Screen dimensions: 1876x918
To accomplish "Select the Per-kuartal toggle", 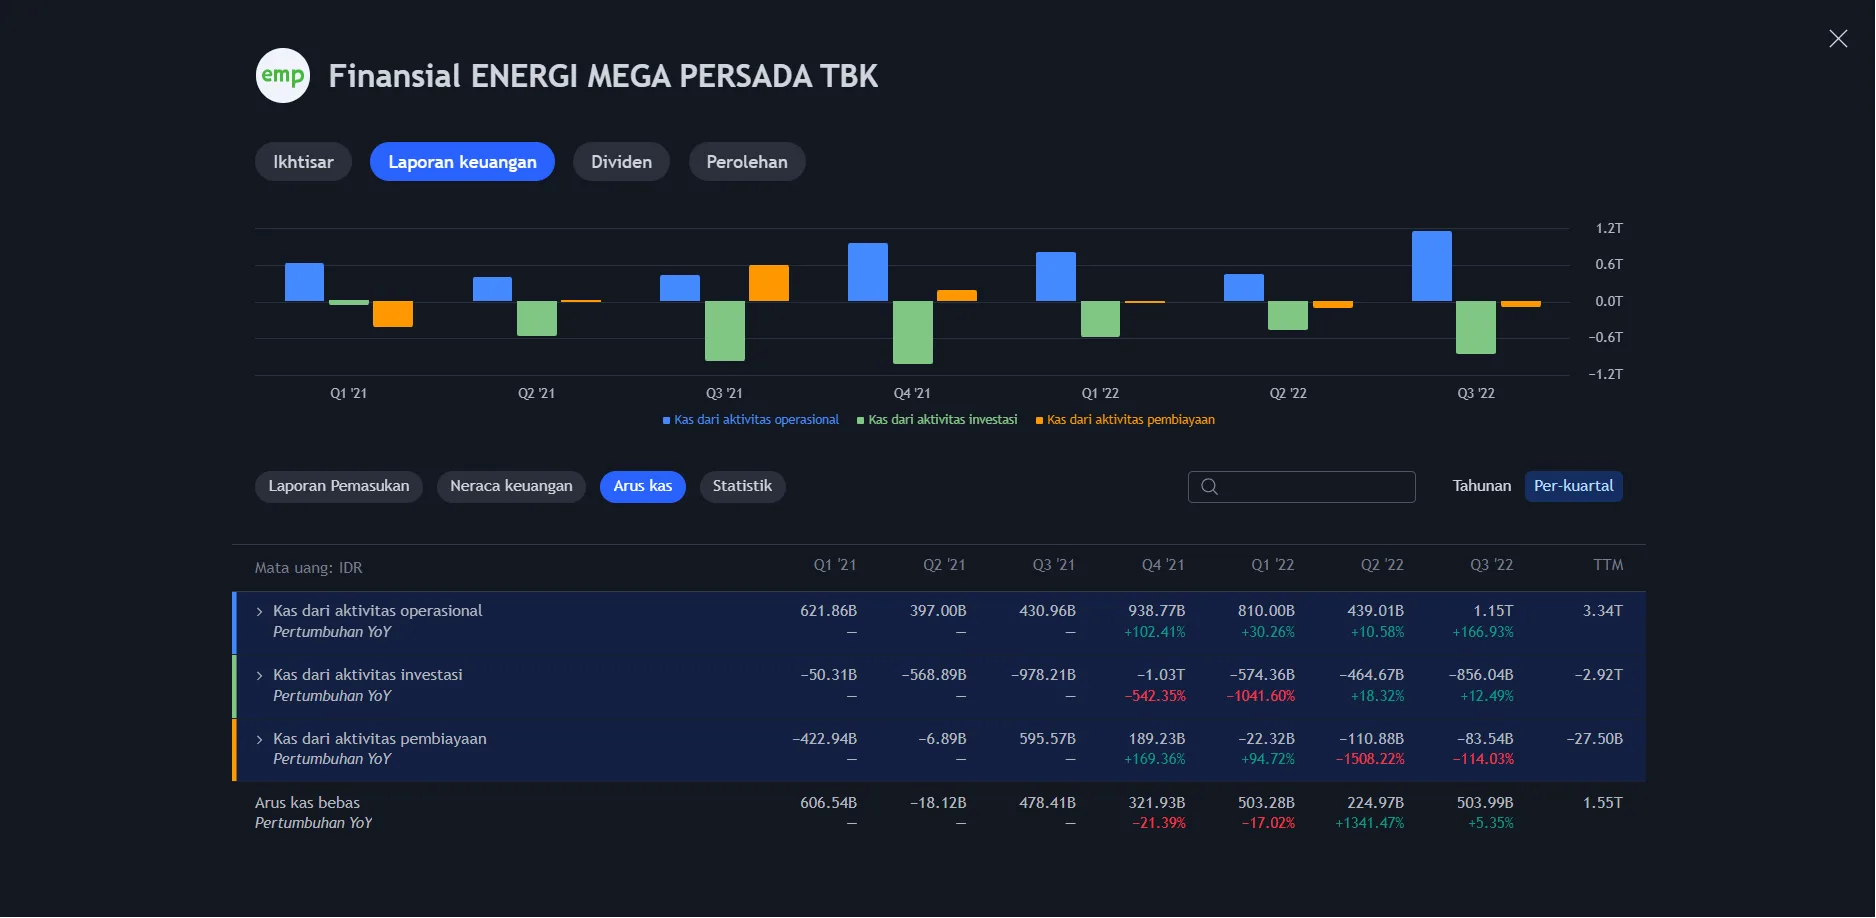I will tap(1574, 486).
